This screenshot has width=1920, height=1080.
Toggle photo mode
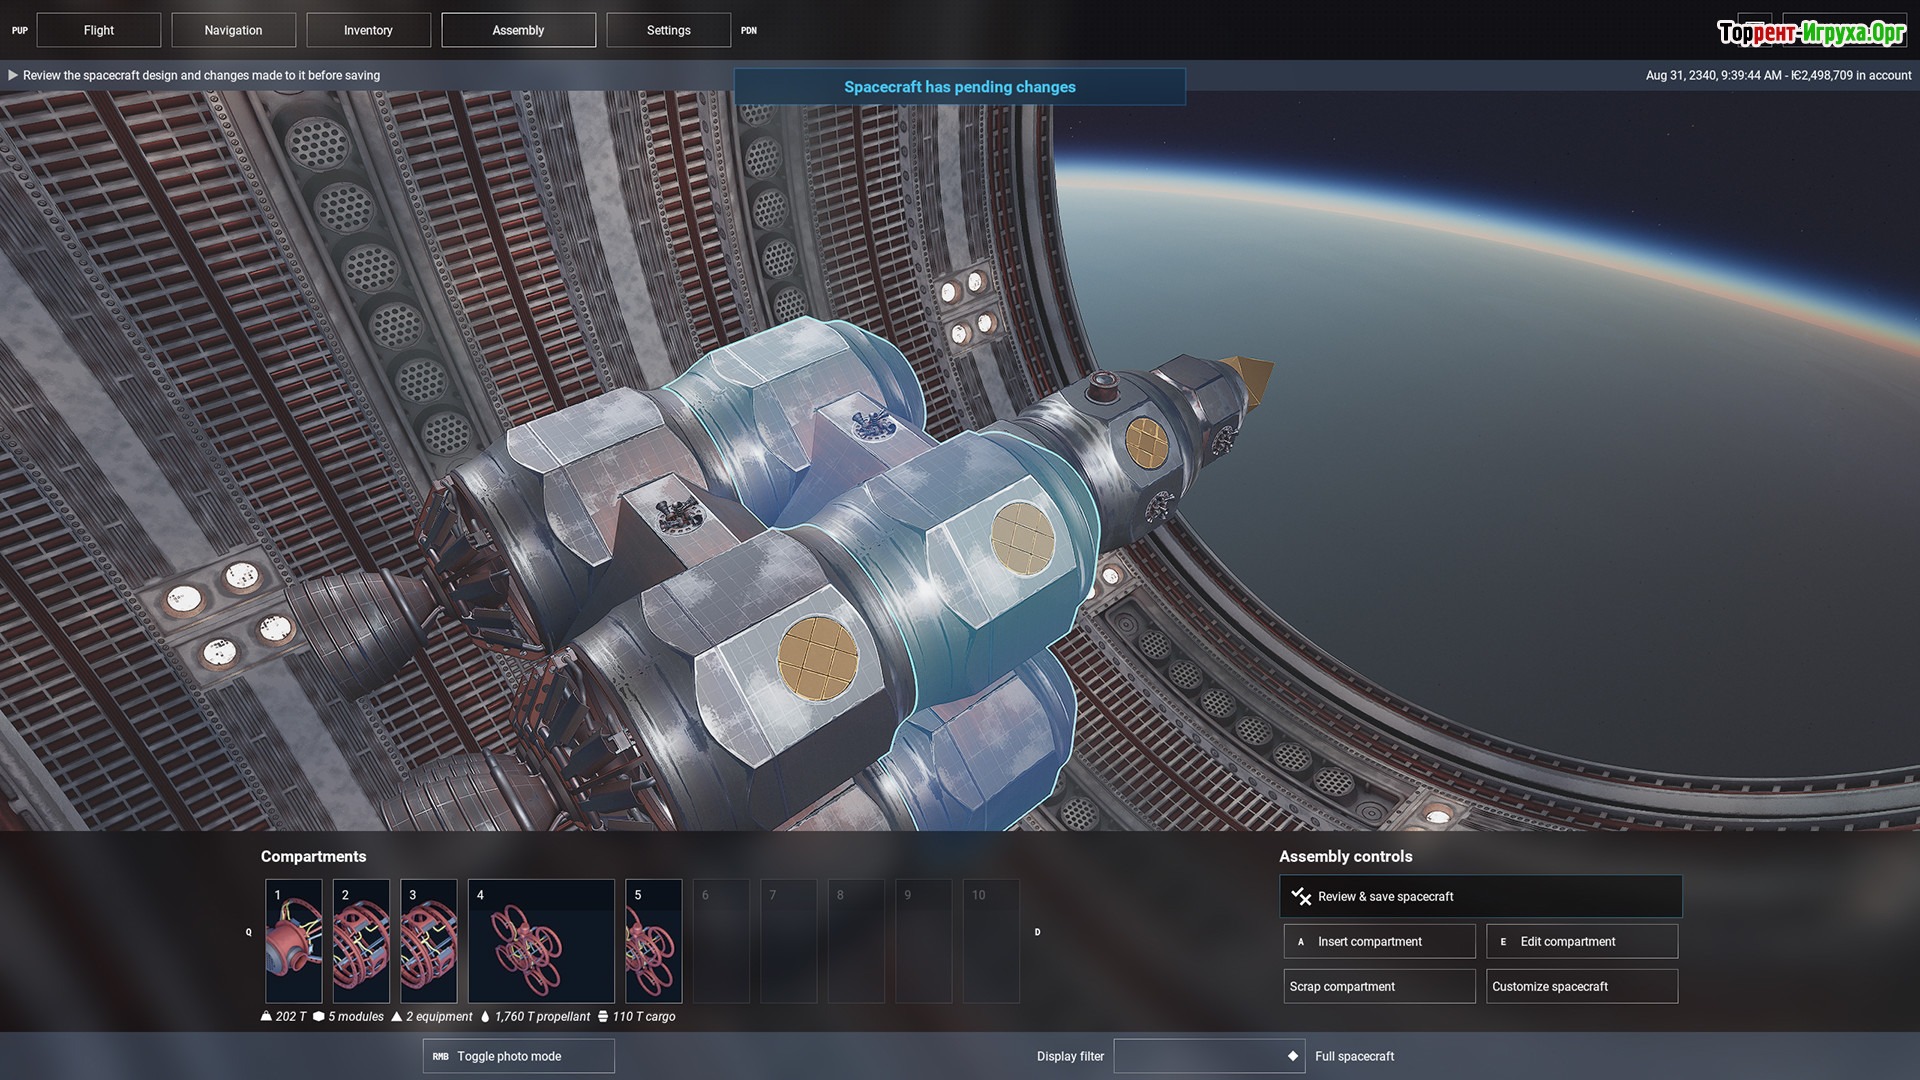pyautogui.click(x=518, y=1056)
